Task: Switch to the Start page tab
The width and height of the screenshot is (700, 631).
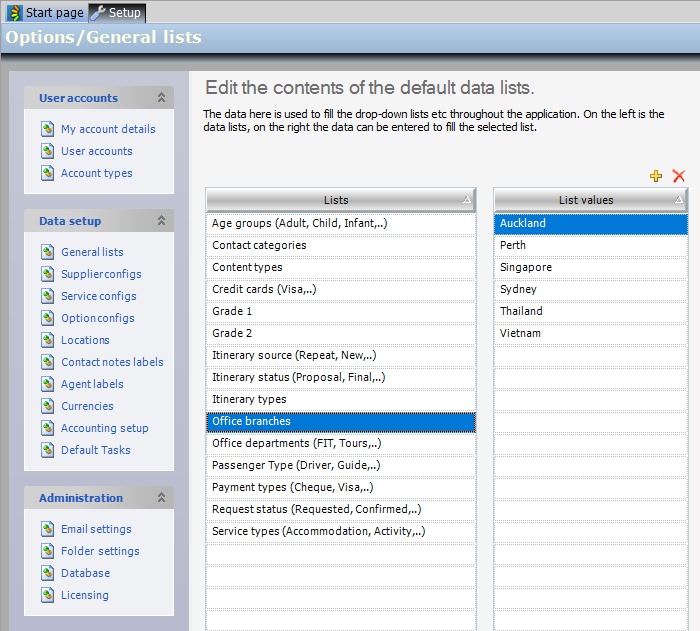Action: (46, 13)
